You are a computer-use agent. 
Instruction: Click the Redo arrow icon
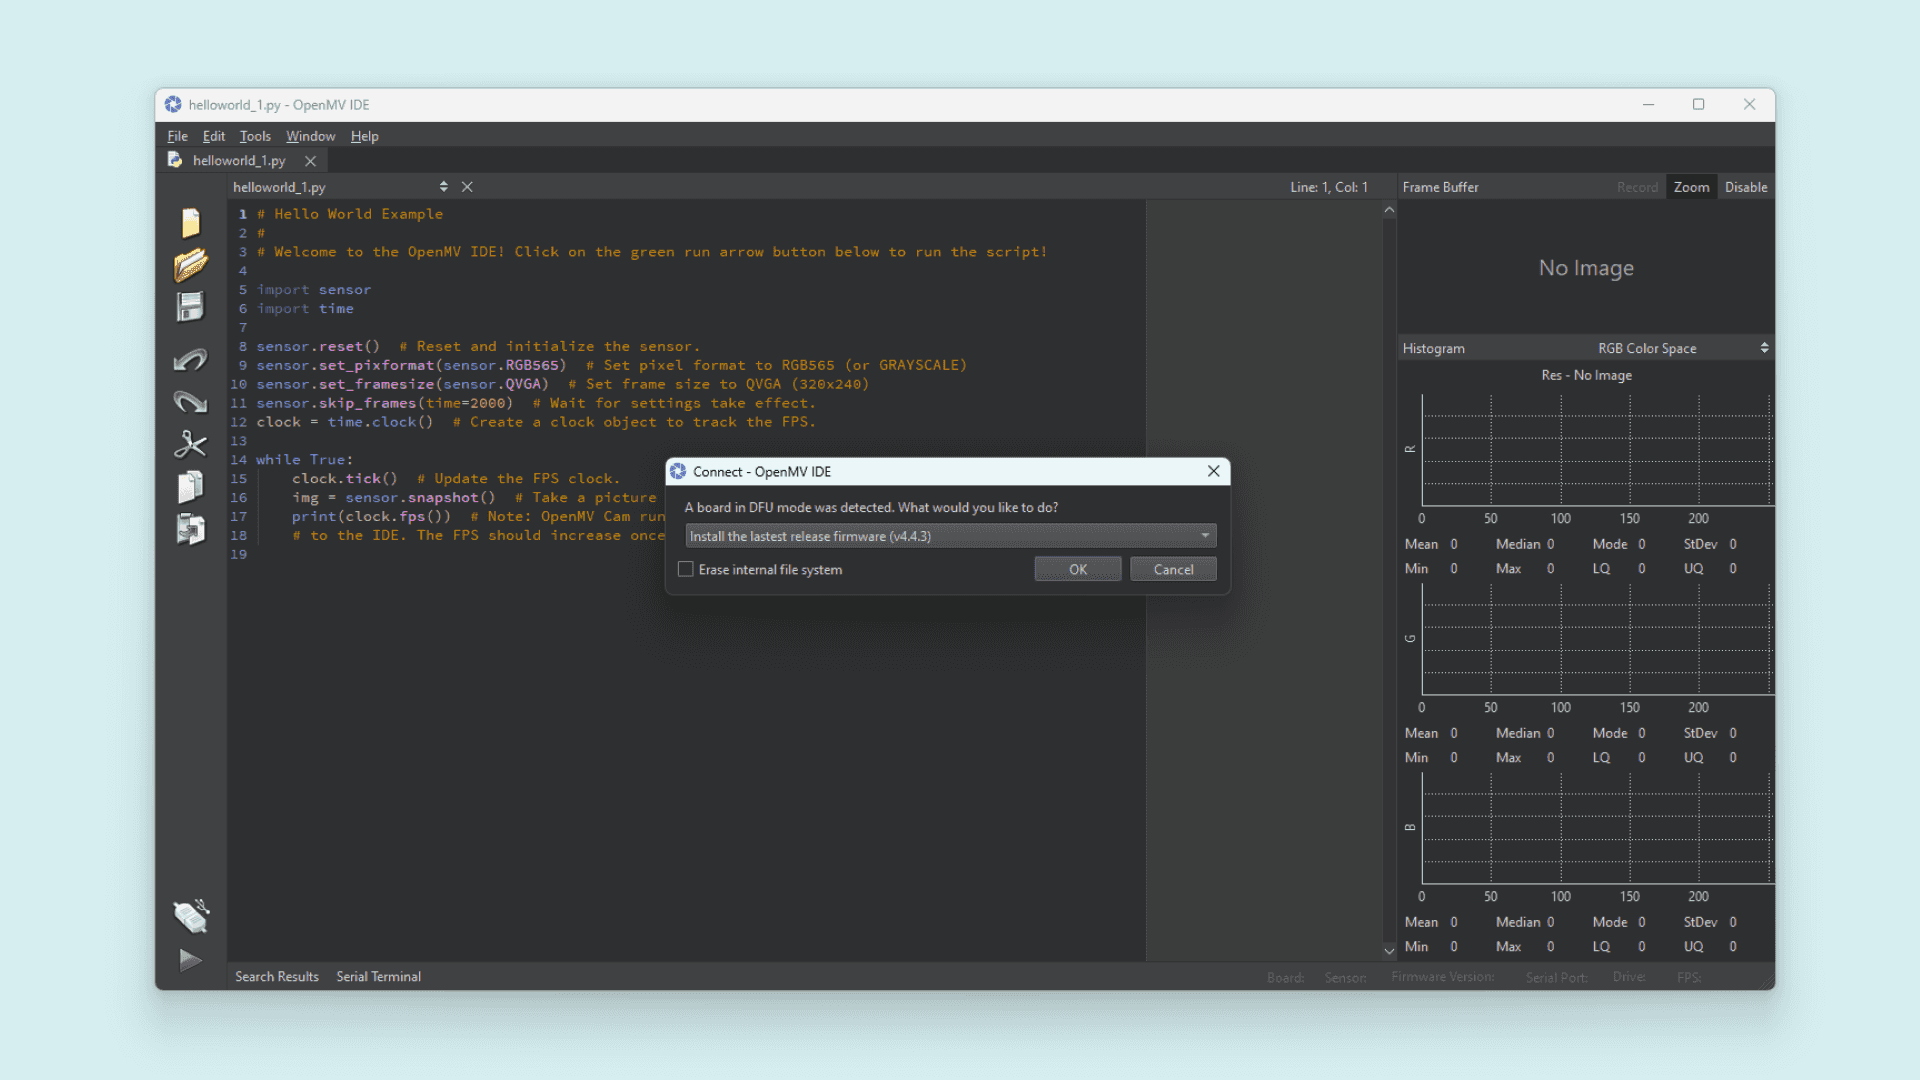(x=190, y=402)
